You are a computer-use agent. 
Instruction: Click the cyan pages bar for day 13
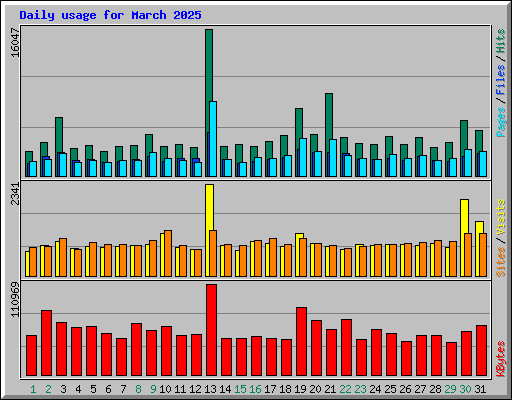pyautogui.click(x=213, y=139)
